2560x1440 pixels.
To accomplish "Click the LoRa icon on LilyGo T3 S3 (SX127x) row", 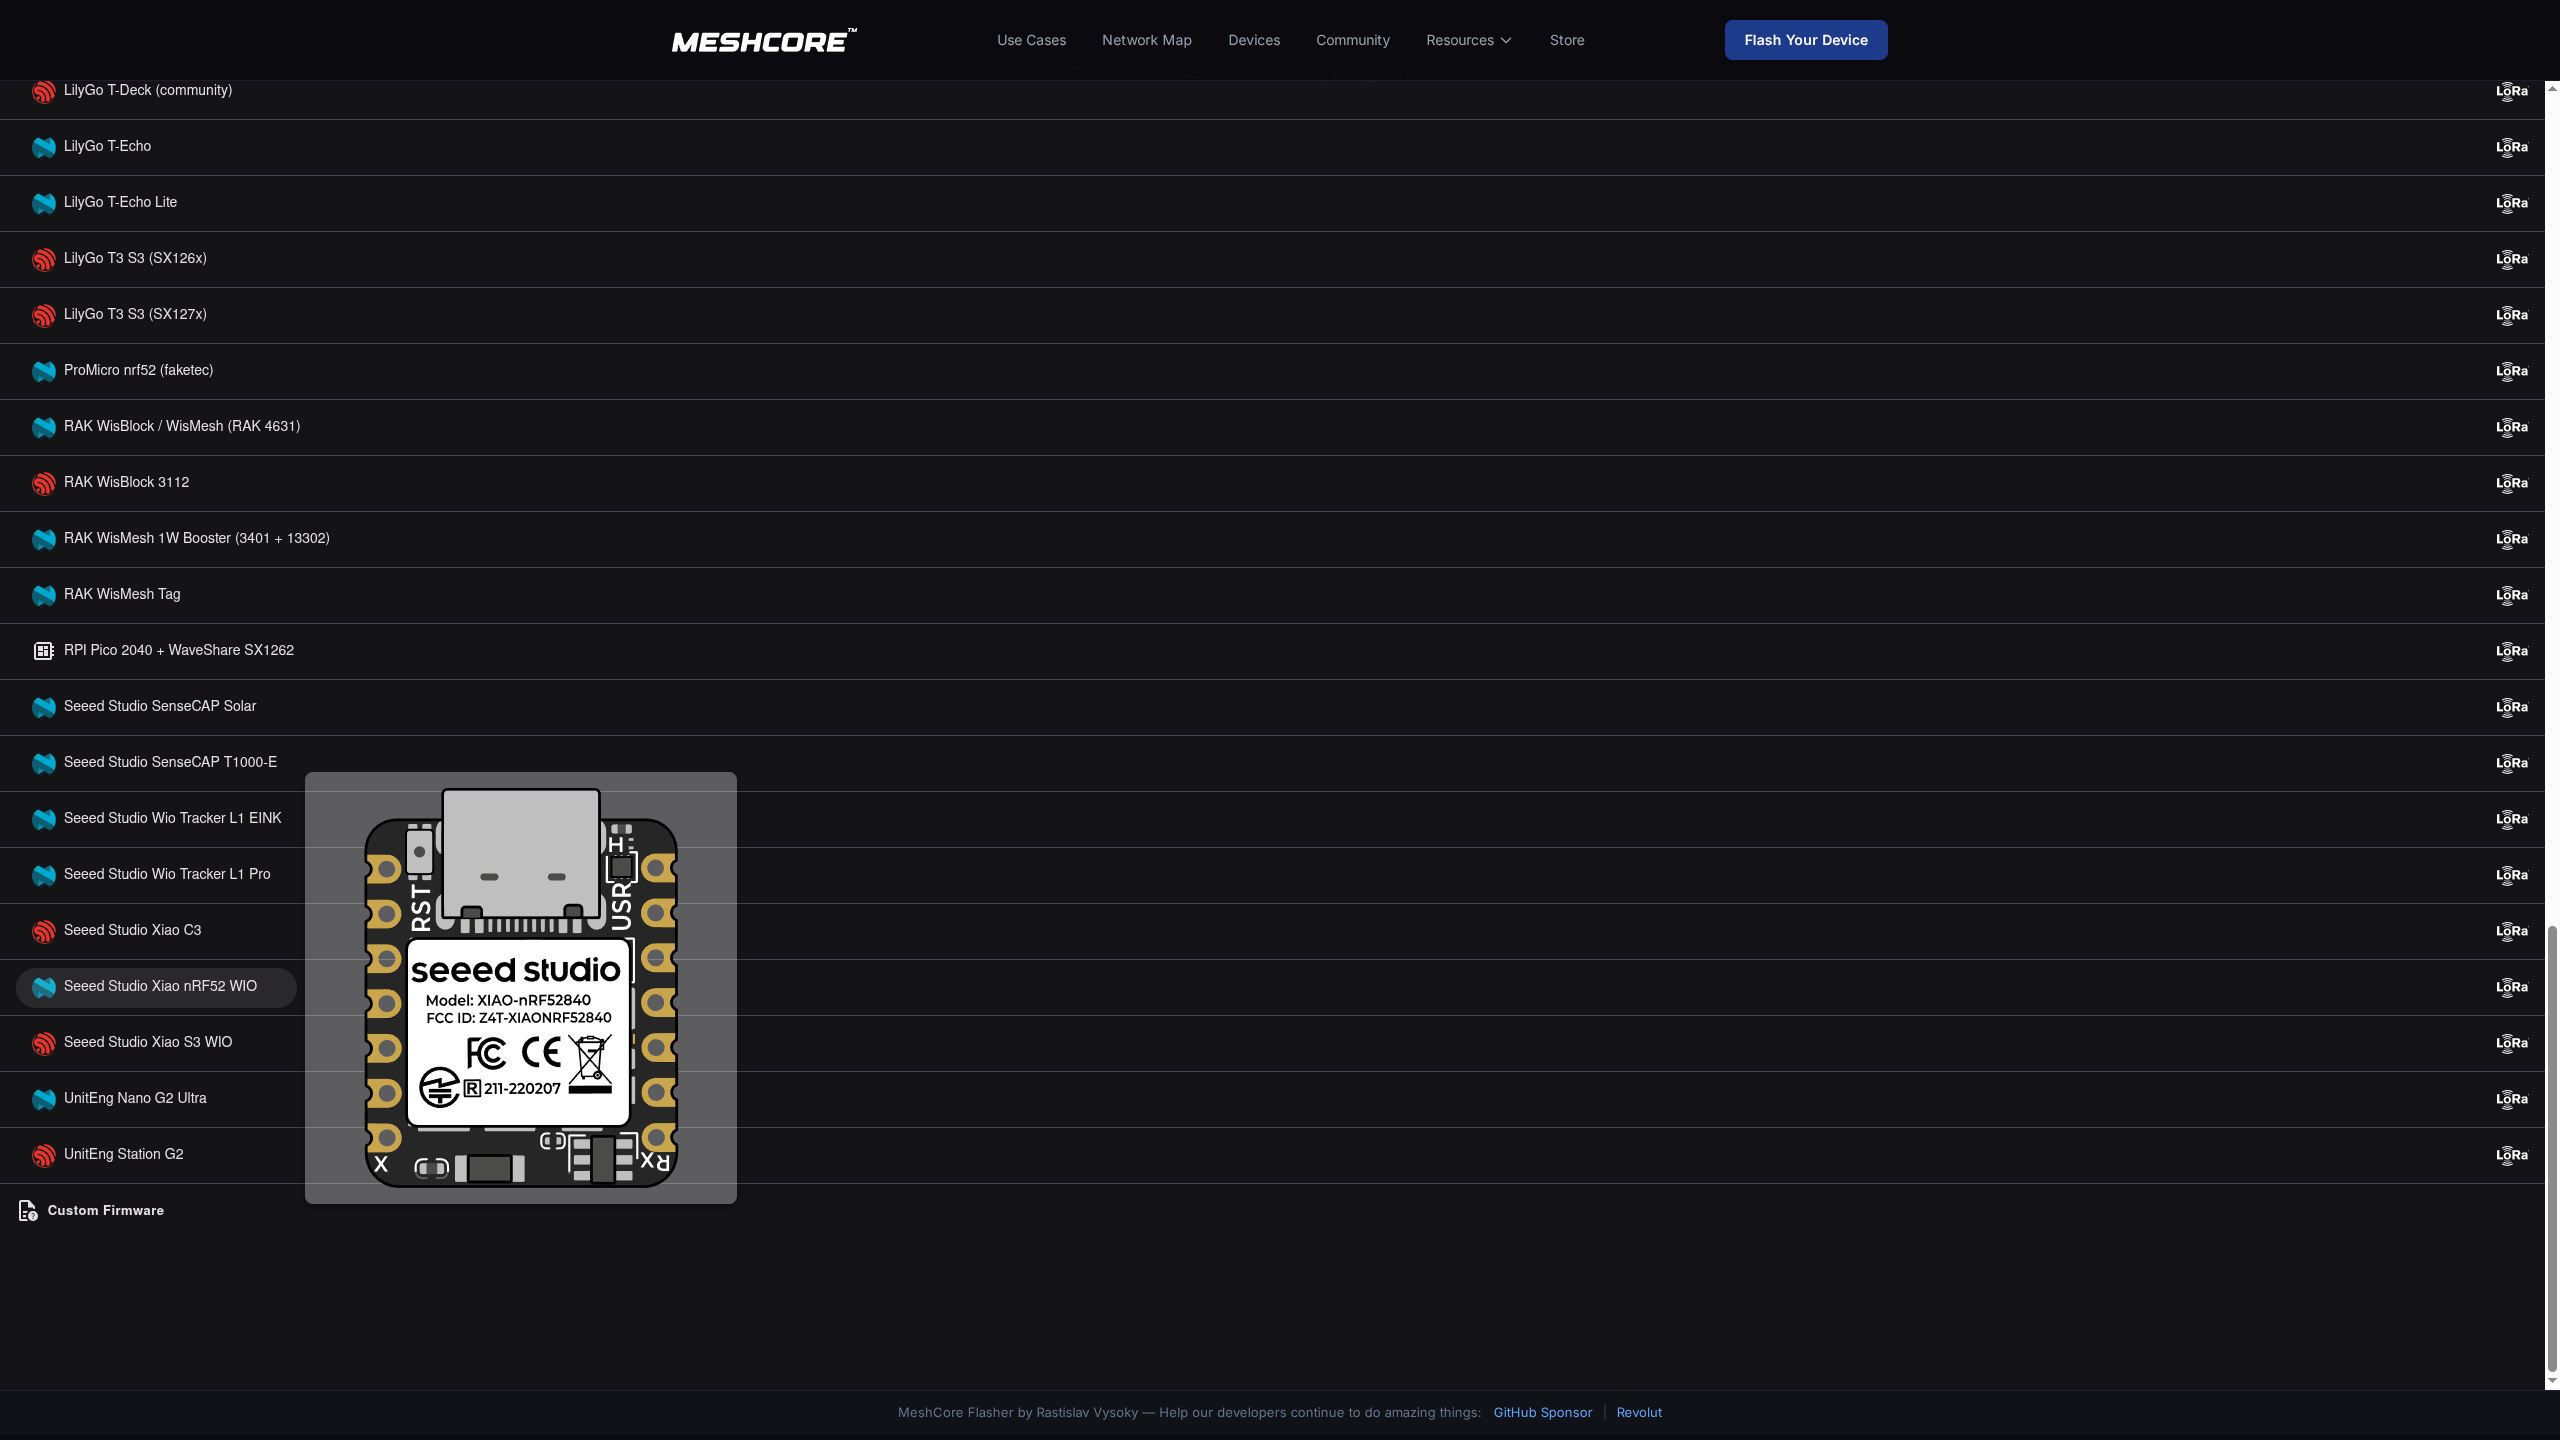I will (x=2511, y=315).
